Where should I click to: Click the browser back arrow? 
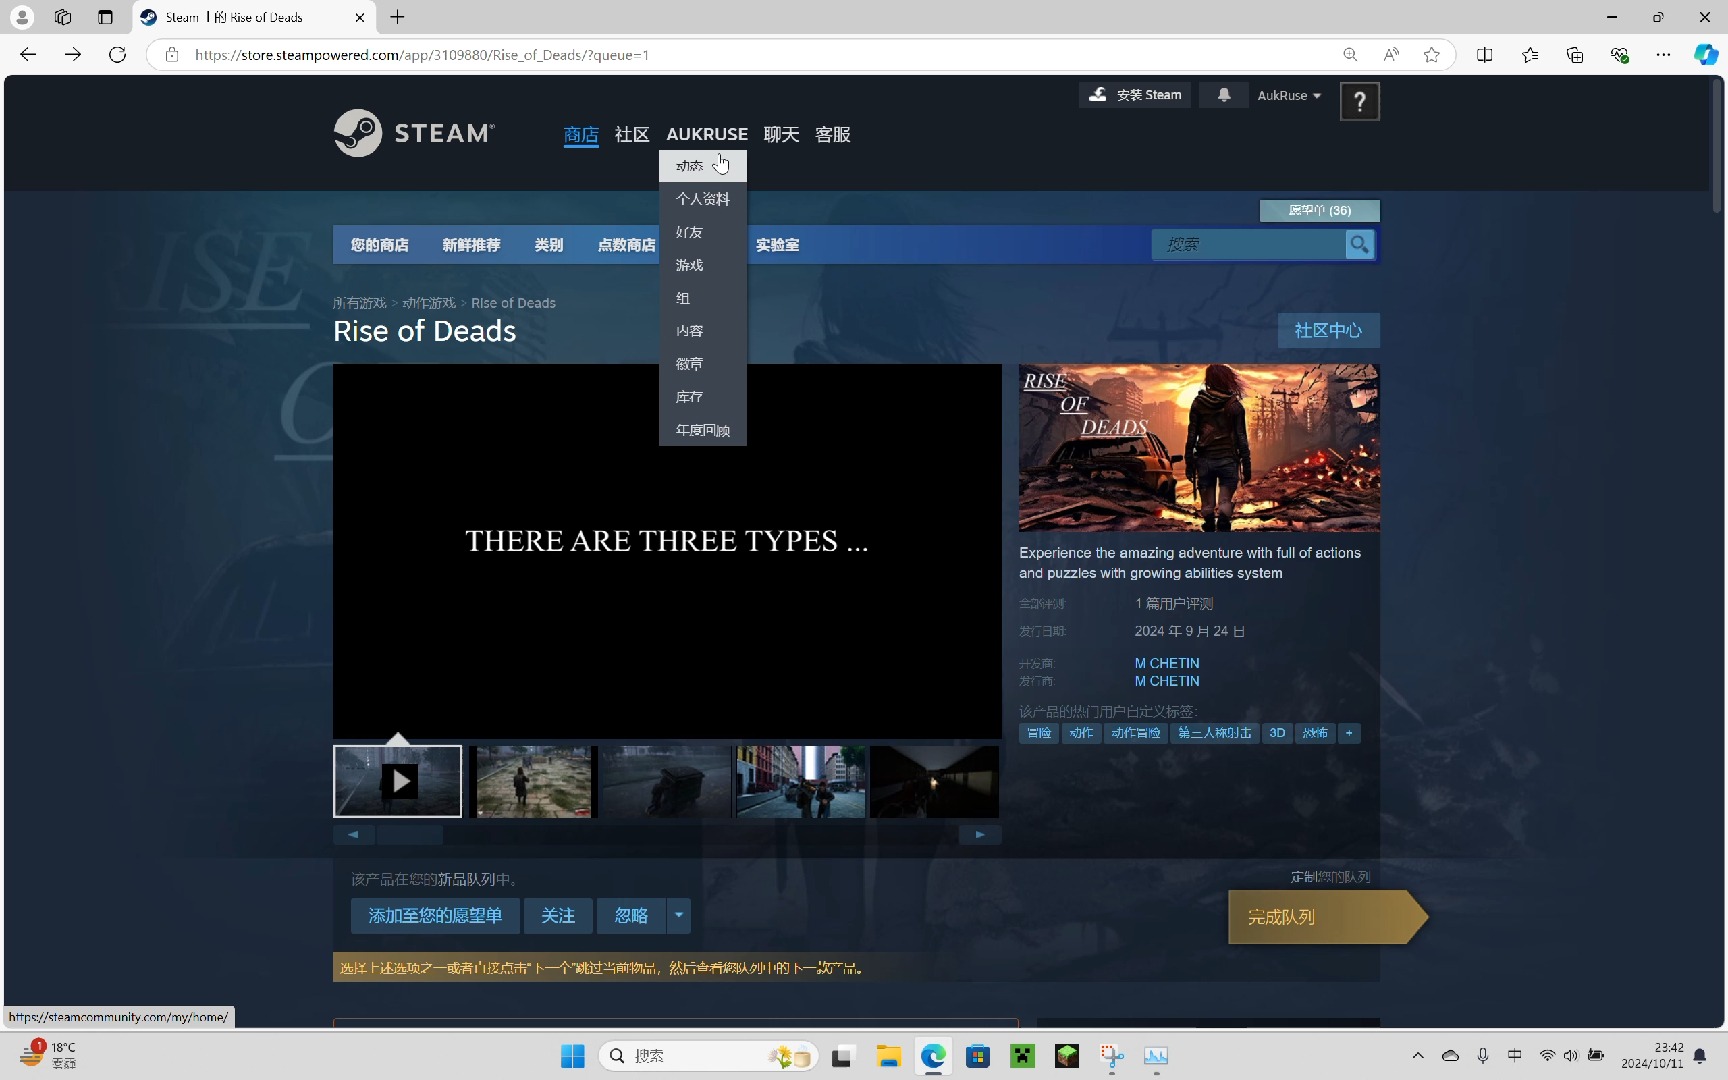pyautogui.click(x=28, y=55)
